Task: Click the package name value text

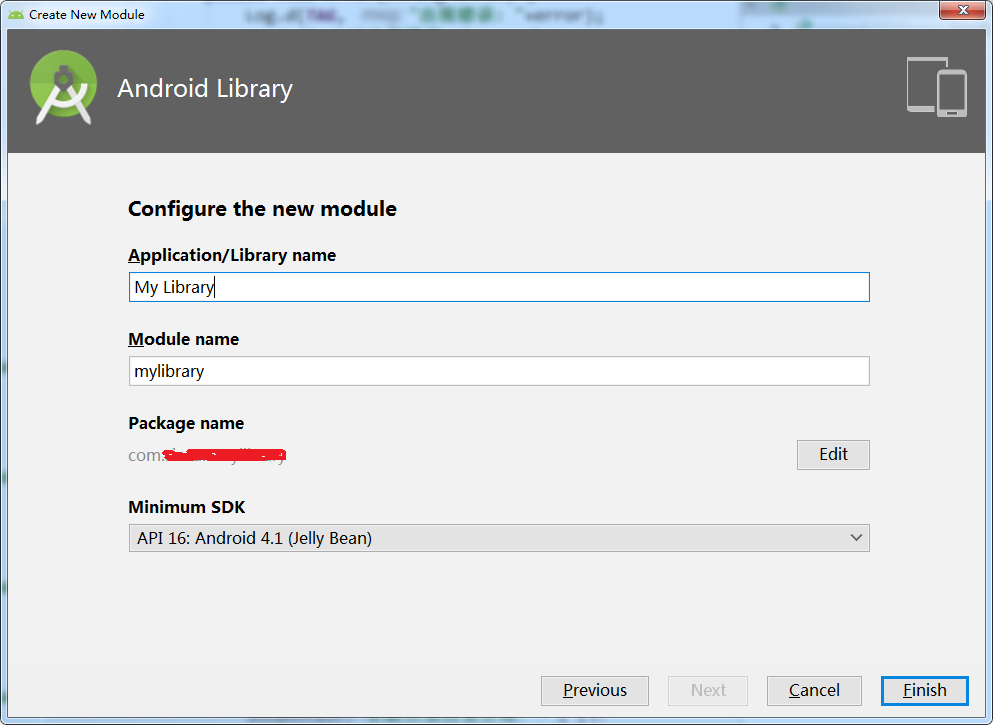Action: pos(207,455)
